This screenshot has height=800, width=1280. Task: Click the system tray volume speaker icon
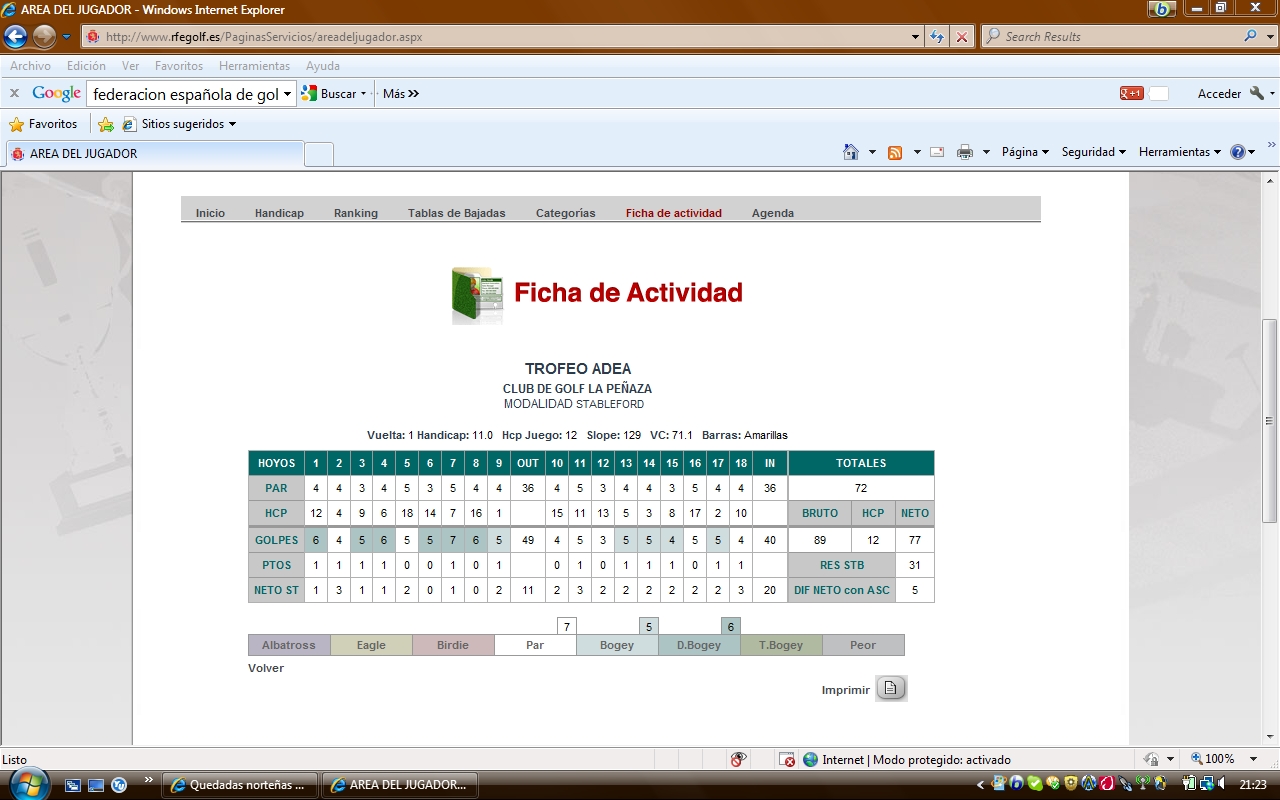tap(1221, 784)
